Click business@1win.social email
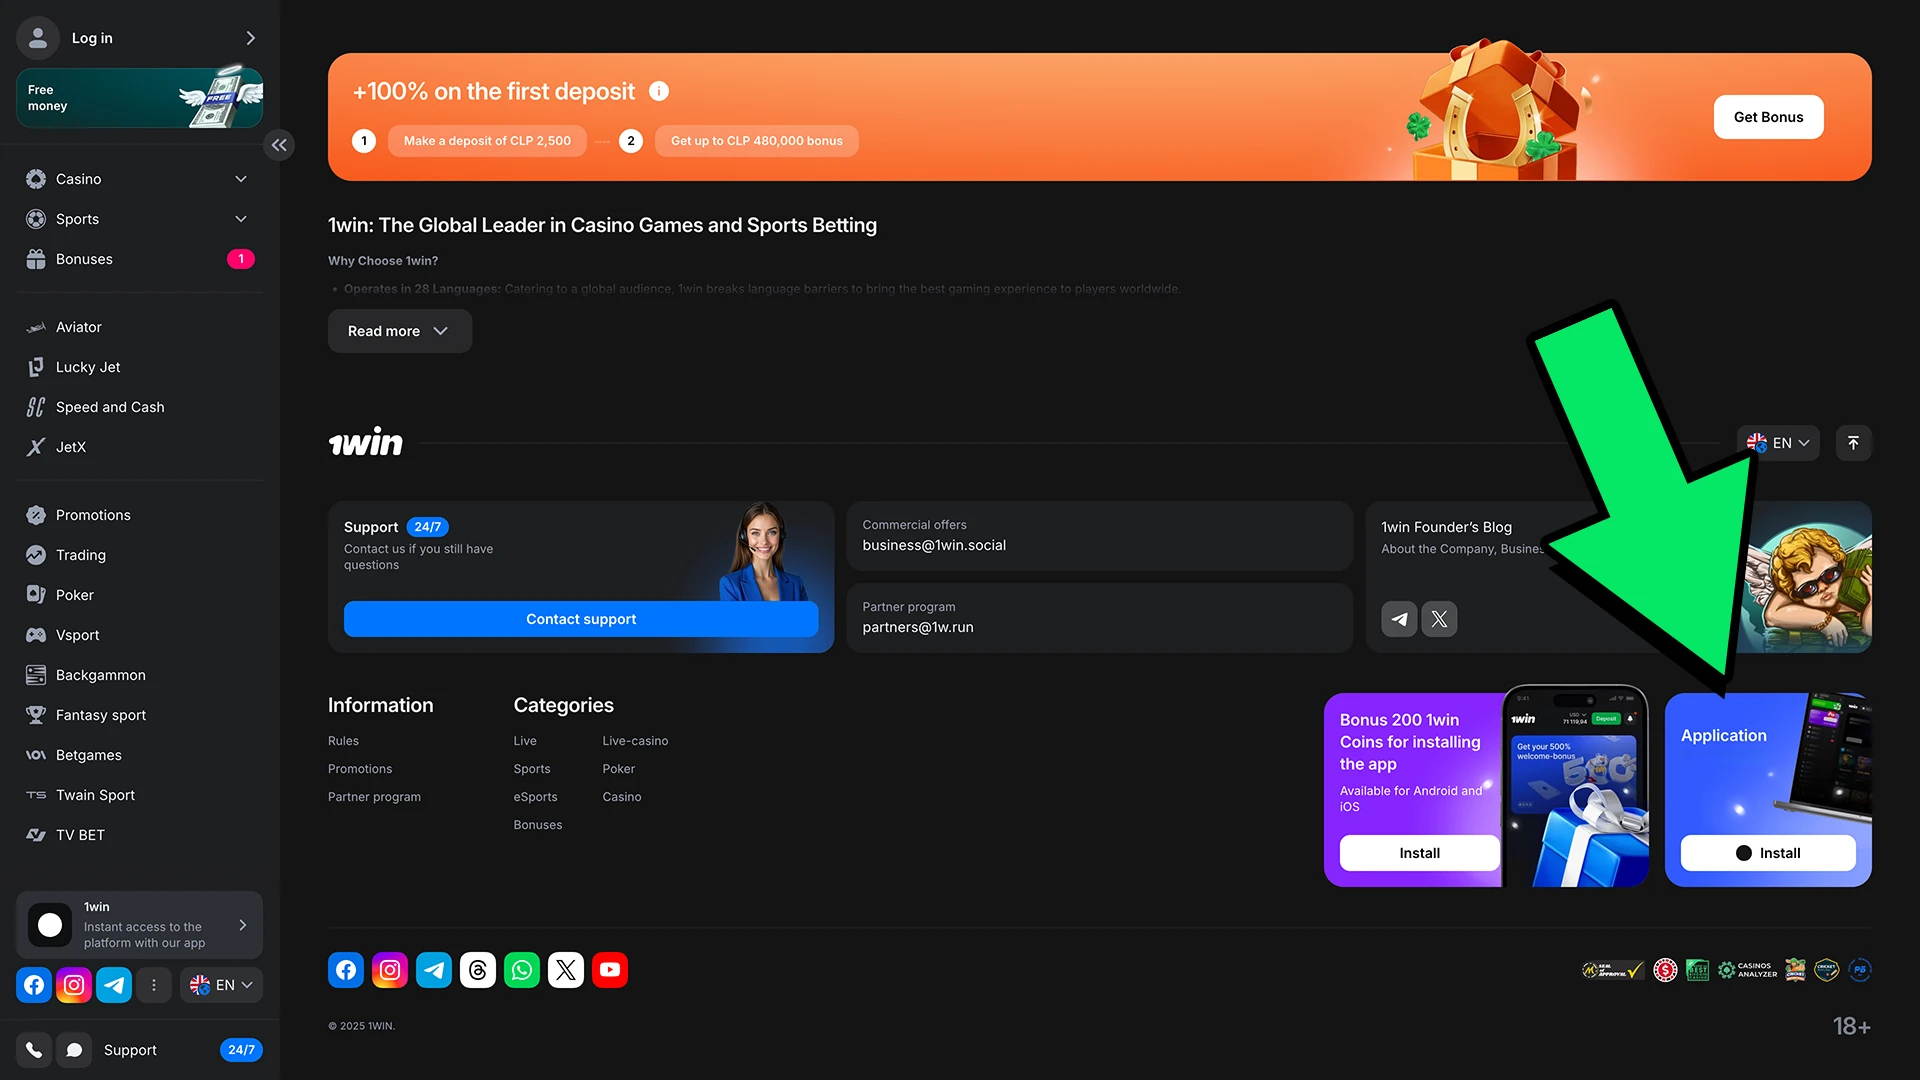 [x=934, y=545]
